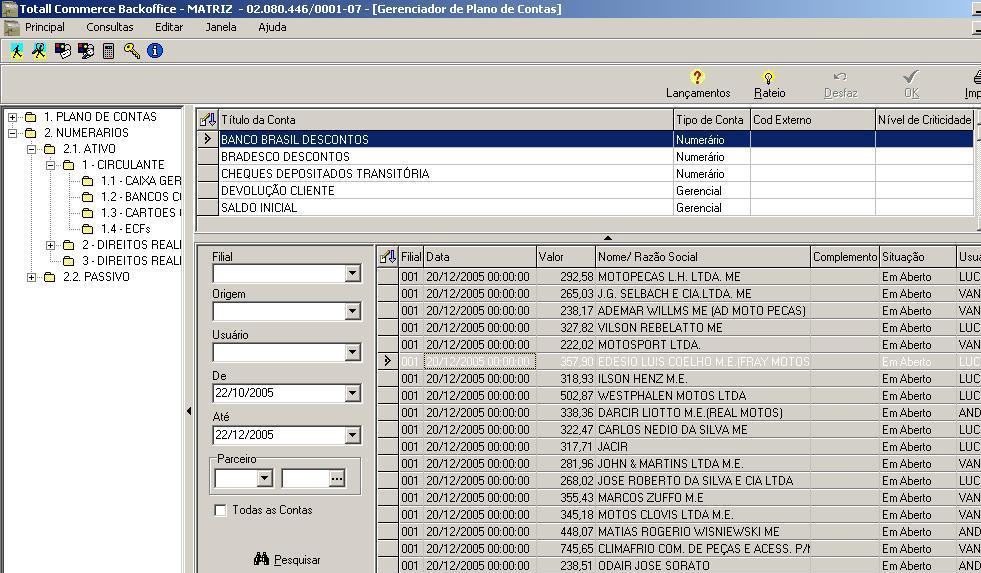Click the sort icon in accounts grid header

click(208, 119)
